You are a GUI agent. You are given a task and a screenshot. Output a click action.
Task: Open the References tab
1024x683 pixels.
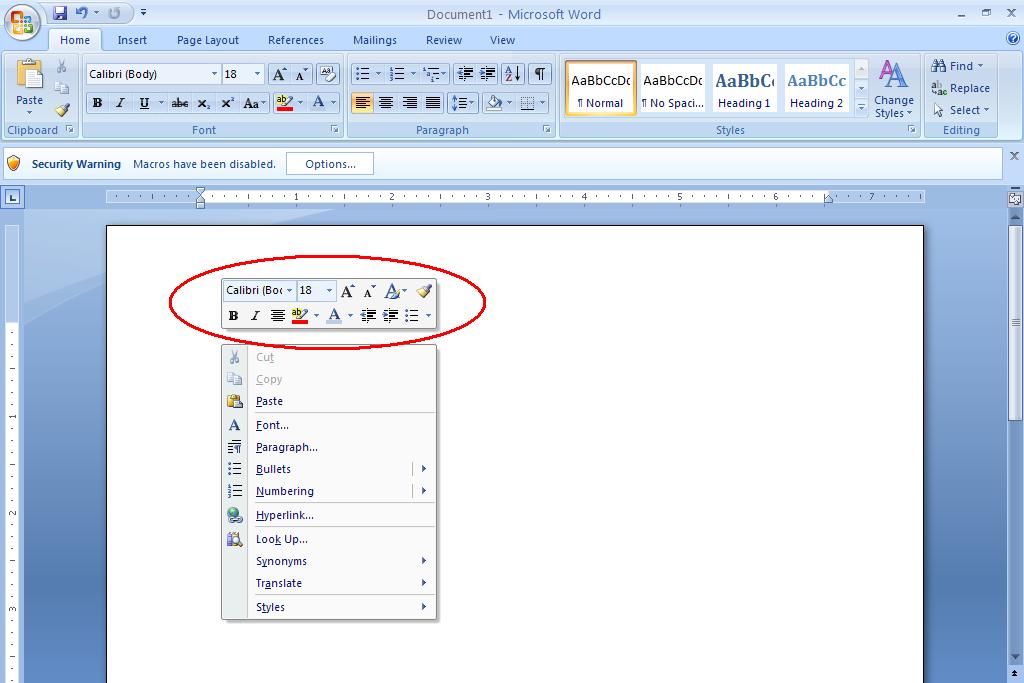click(296, 40)
